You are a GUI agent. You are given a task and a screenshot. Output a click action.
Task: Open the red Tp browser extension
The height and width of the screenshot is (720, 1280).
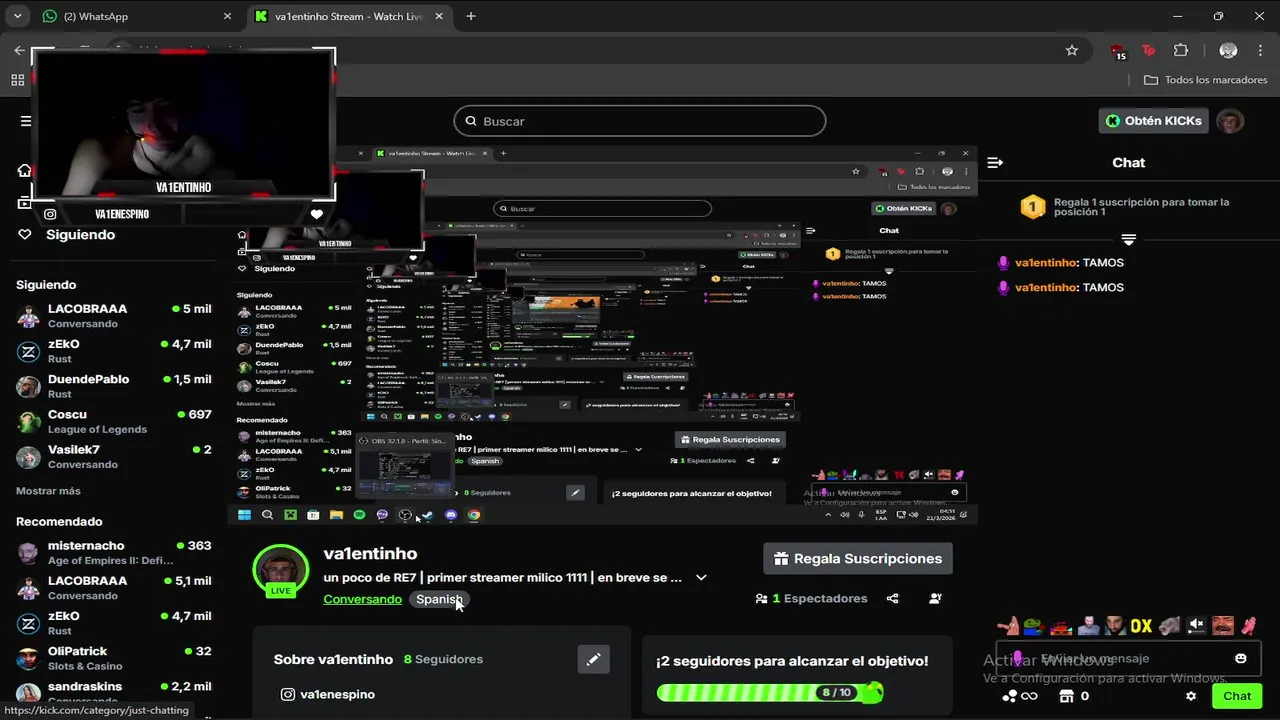(x=1149, y=50)
